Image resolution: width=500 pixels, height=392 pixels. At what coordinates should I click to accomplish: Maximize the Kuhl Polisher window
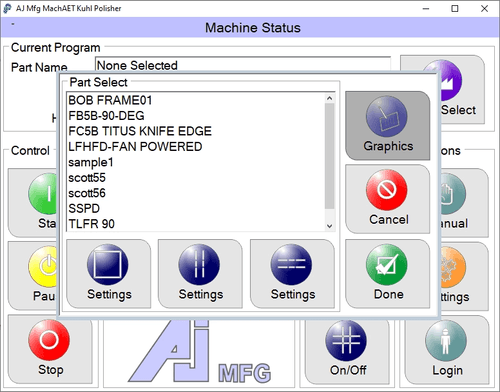[455, 9]
